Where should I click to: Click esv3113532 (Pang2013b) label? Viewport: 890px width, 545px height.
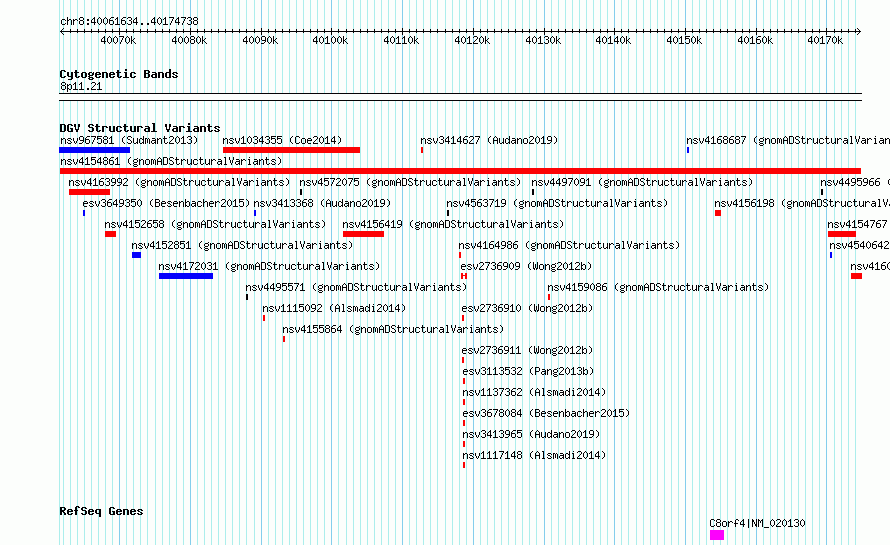coord(528,371)
